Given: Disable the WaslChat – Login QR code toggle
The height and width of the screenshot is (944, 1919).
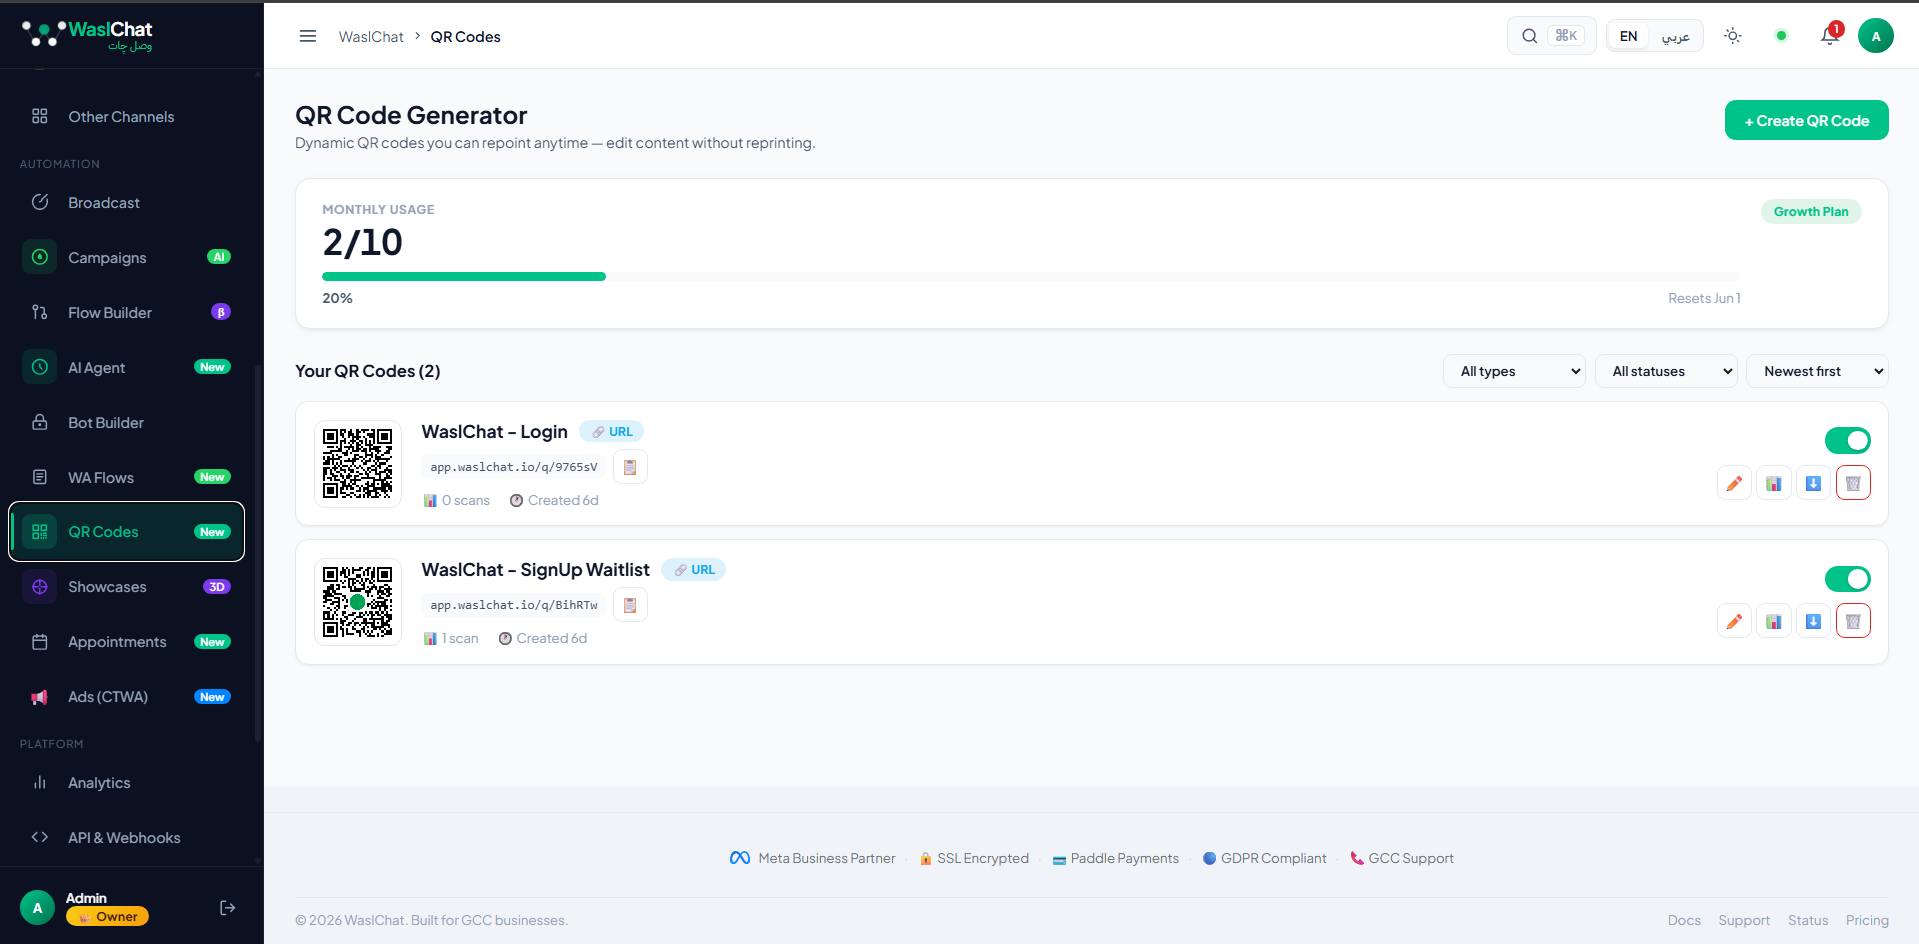Looking at the screenshot, I should 1848,440.
